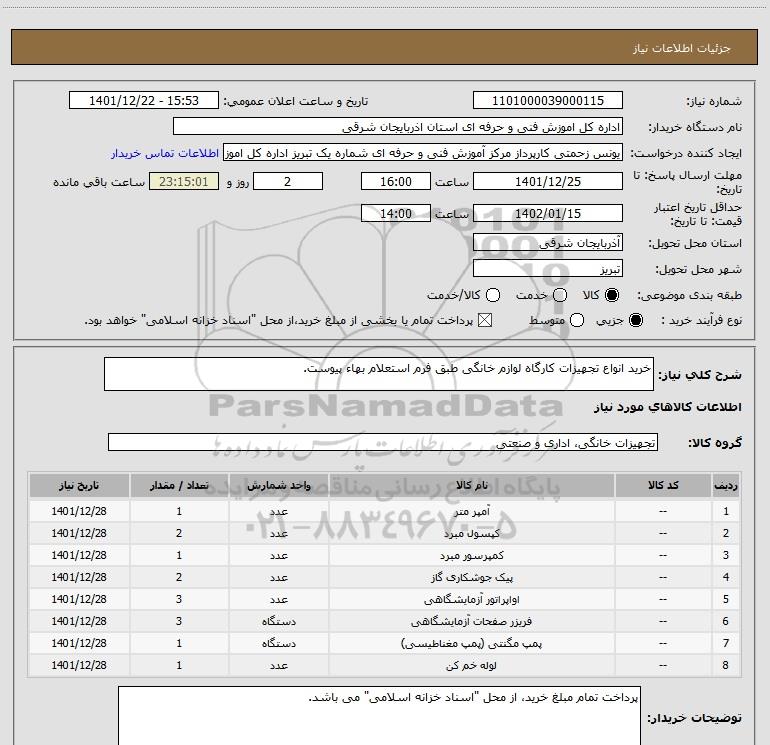Screen dimensions: 770x745
Task: Click remaining time field 23:15:01
Action: [184, 182]
